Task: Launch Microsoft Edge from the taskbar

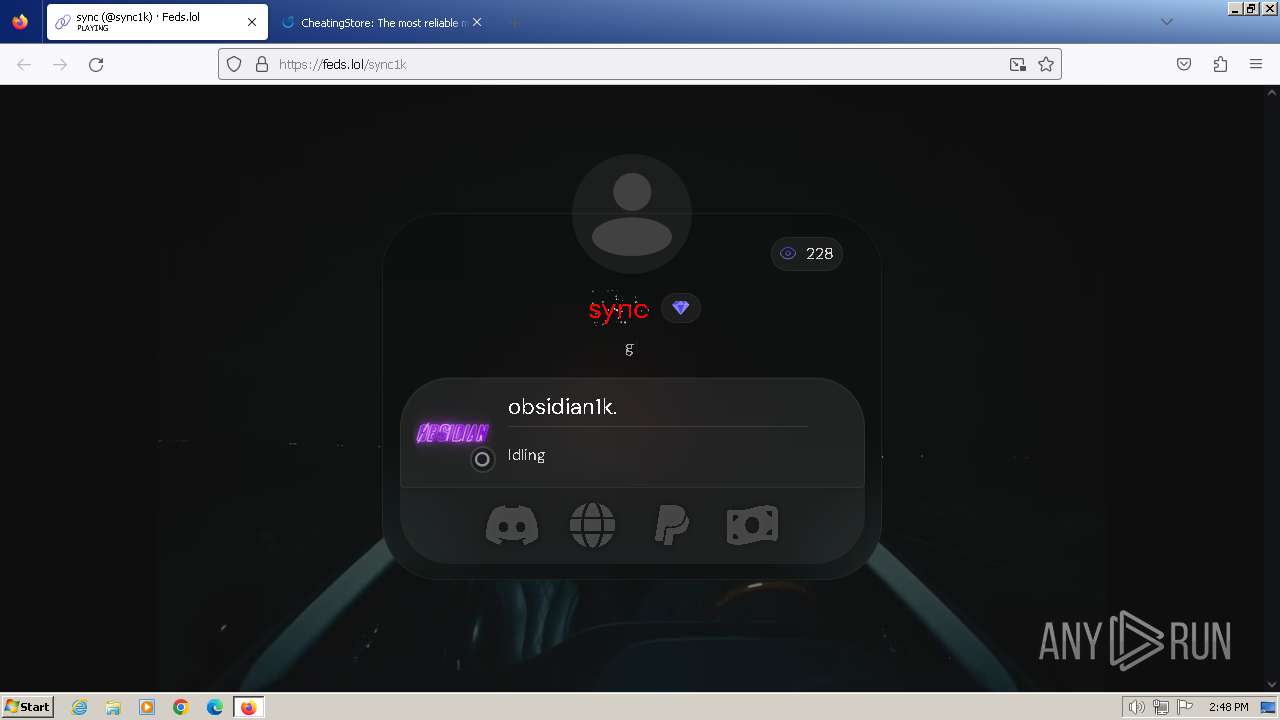Action: coord(215,707)
